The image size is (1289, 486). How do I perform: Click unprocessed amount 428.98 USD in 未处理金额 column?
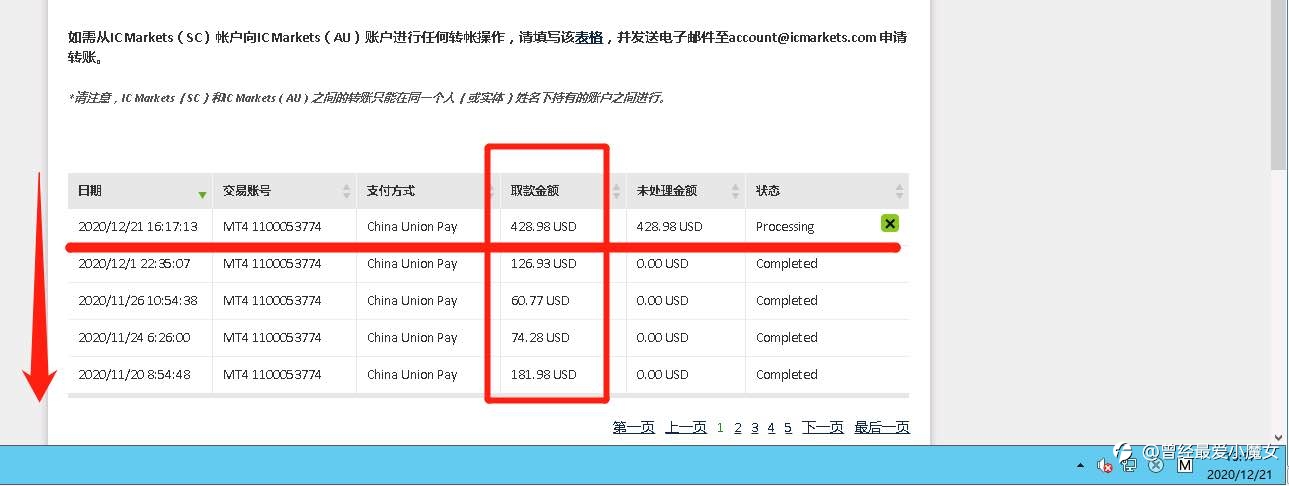point(669,227)
